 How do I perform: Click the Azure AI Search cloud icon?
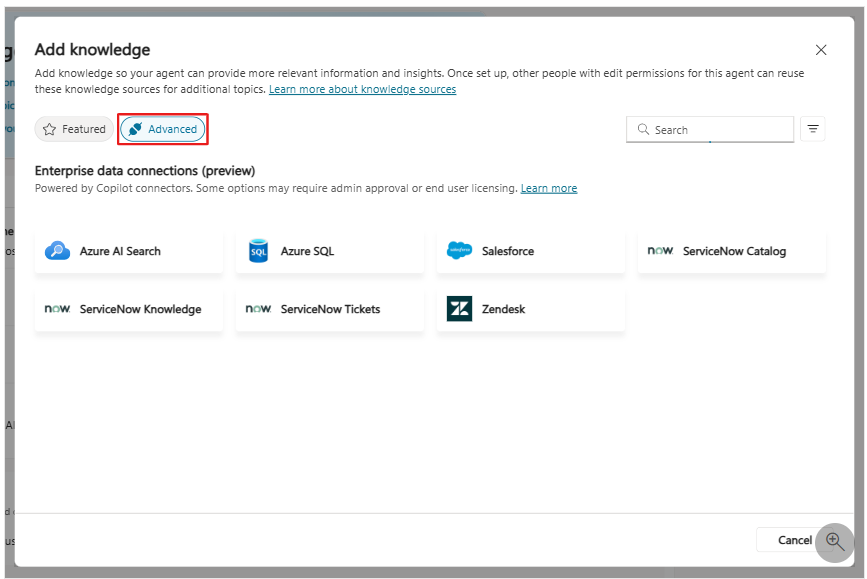[x=57, y=251]
